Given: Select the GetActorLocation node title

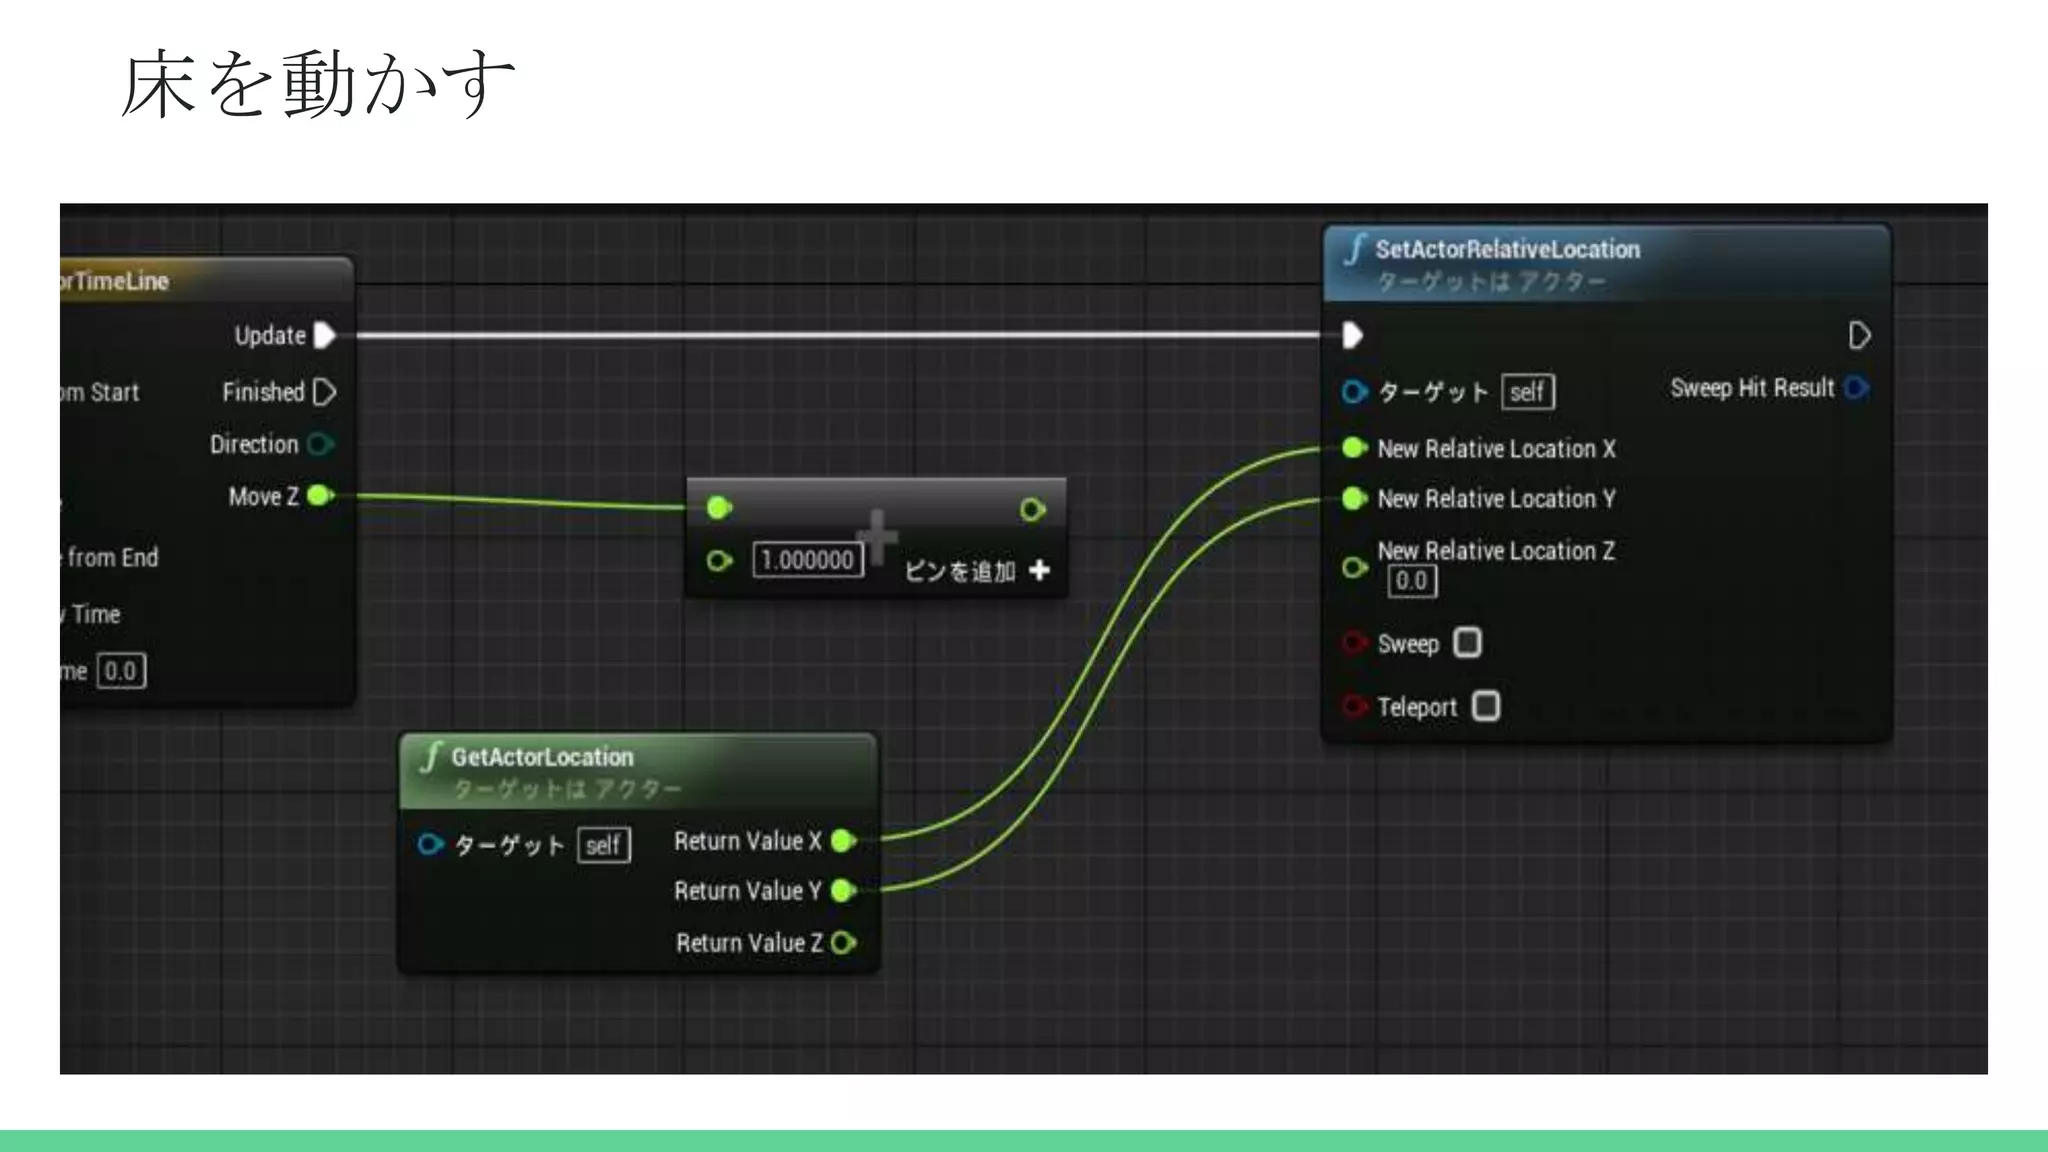Looking at the screenshot, I should click(x=541, y=757).
